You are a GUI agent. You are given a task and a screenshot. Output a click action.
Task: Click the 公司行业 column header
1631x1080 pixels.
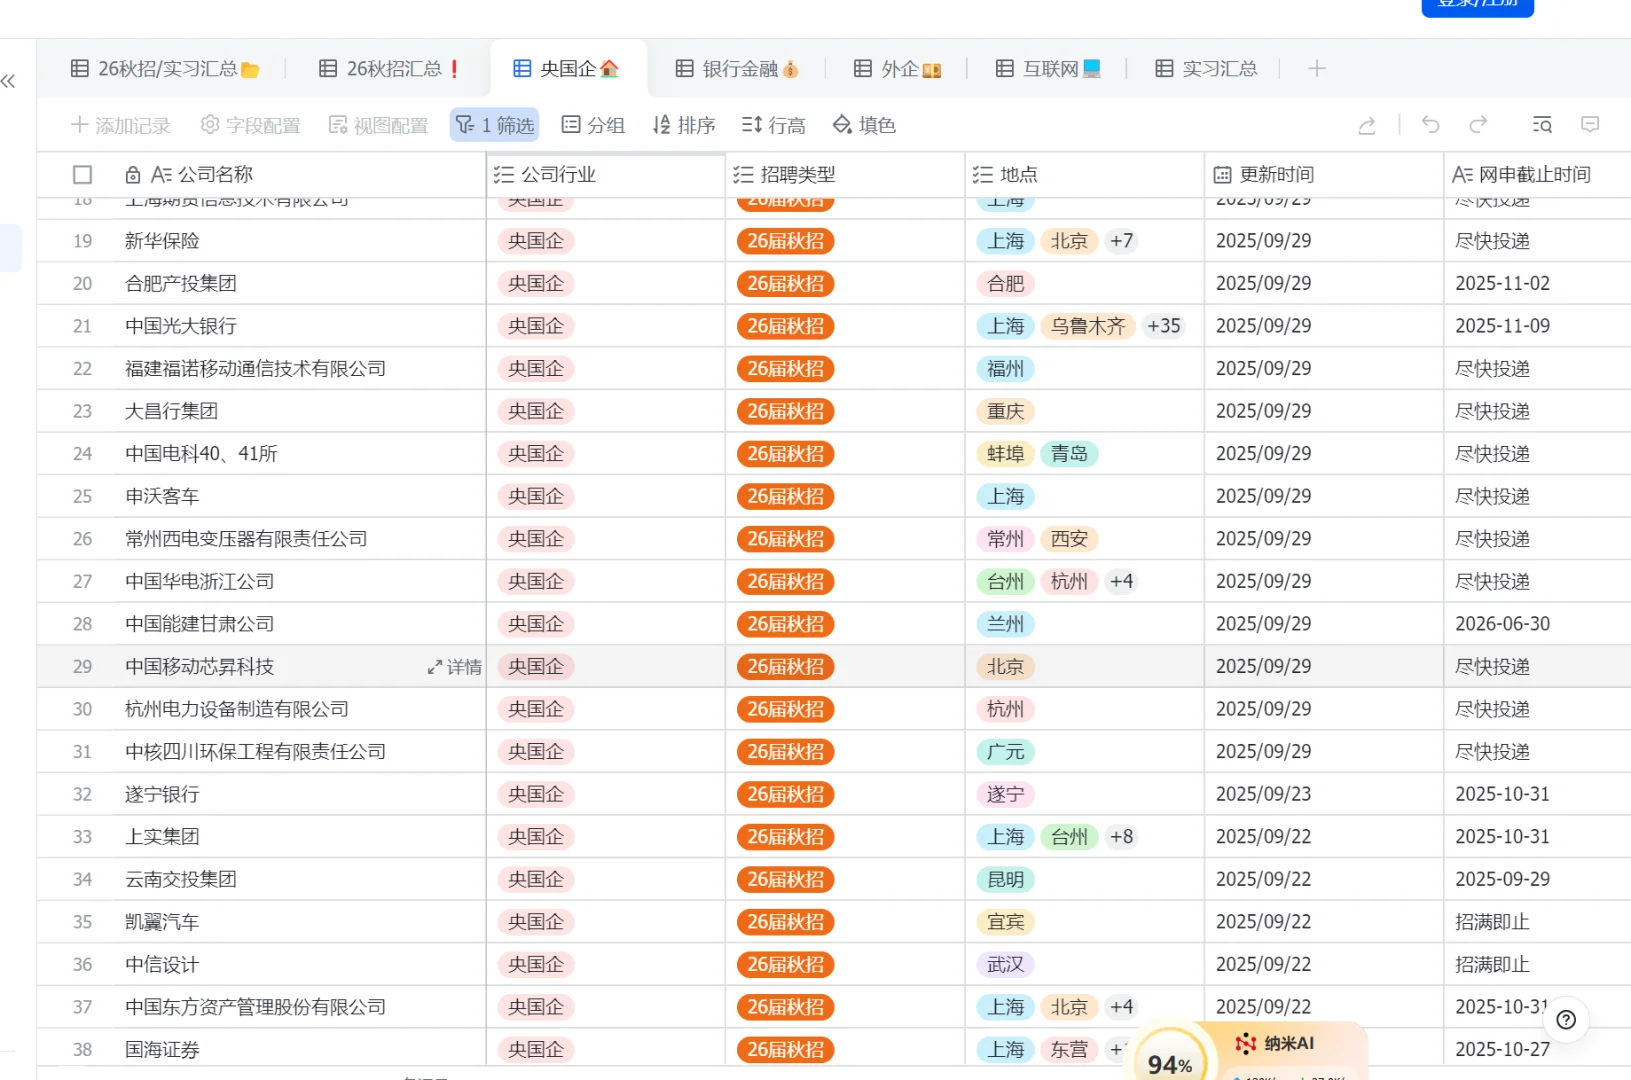pyautogui.click(x=606, y=175)
